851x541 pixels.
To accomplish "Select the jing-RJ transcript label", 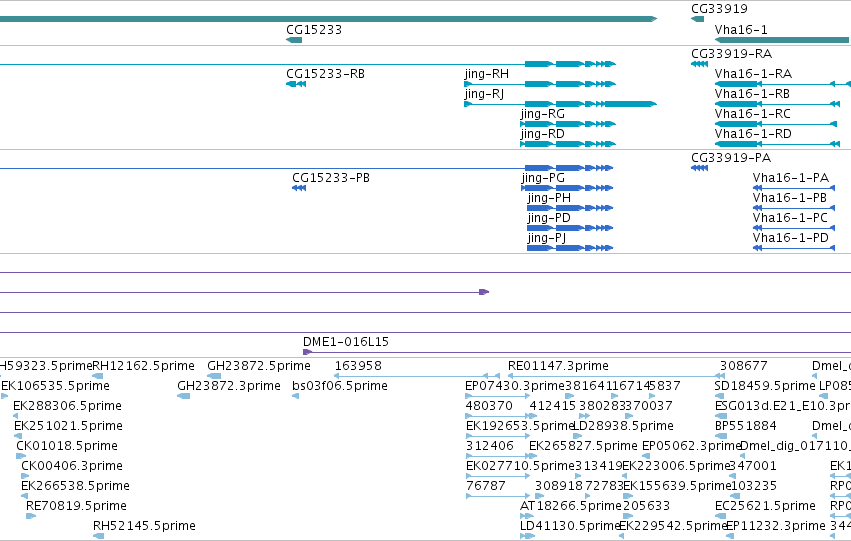I will pos(484,94).
